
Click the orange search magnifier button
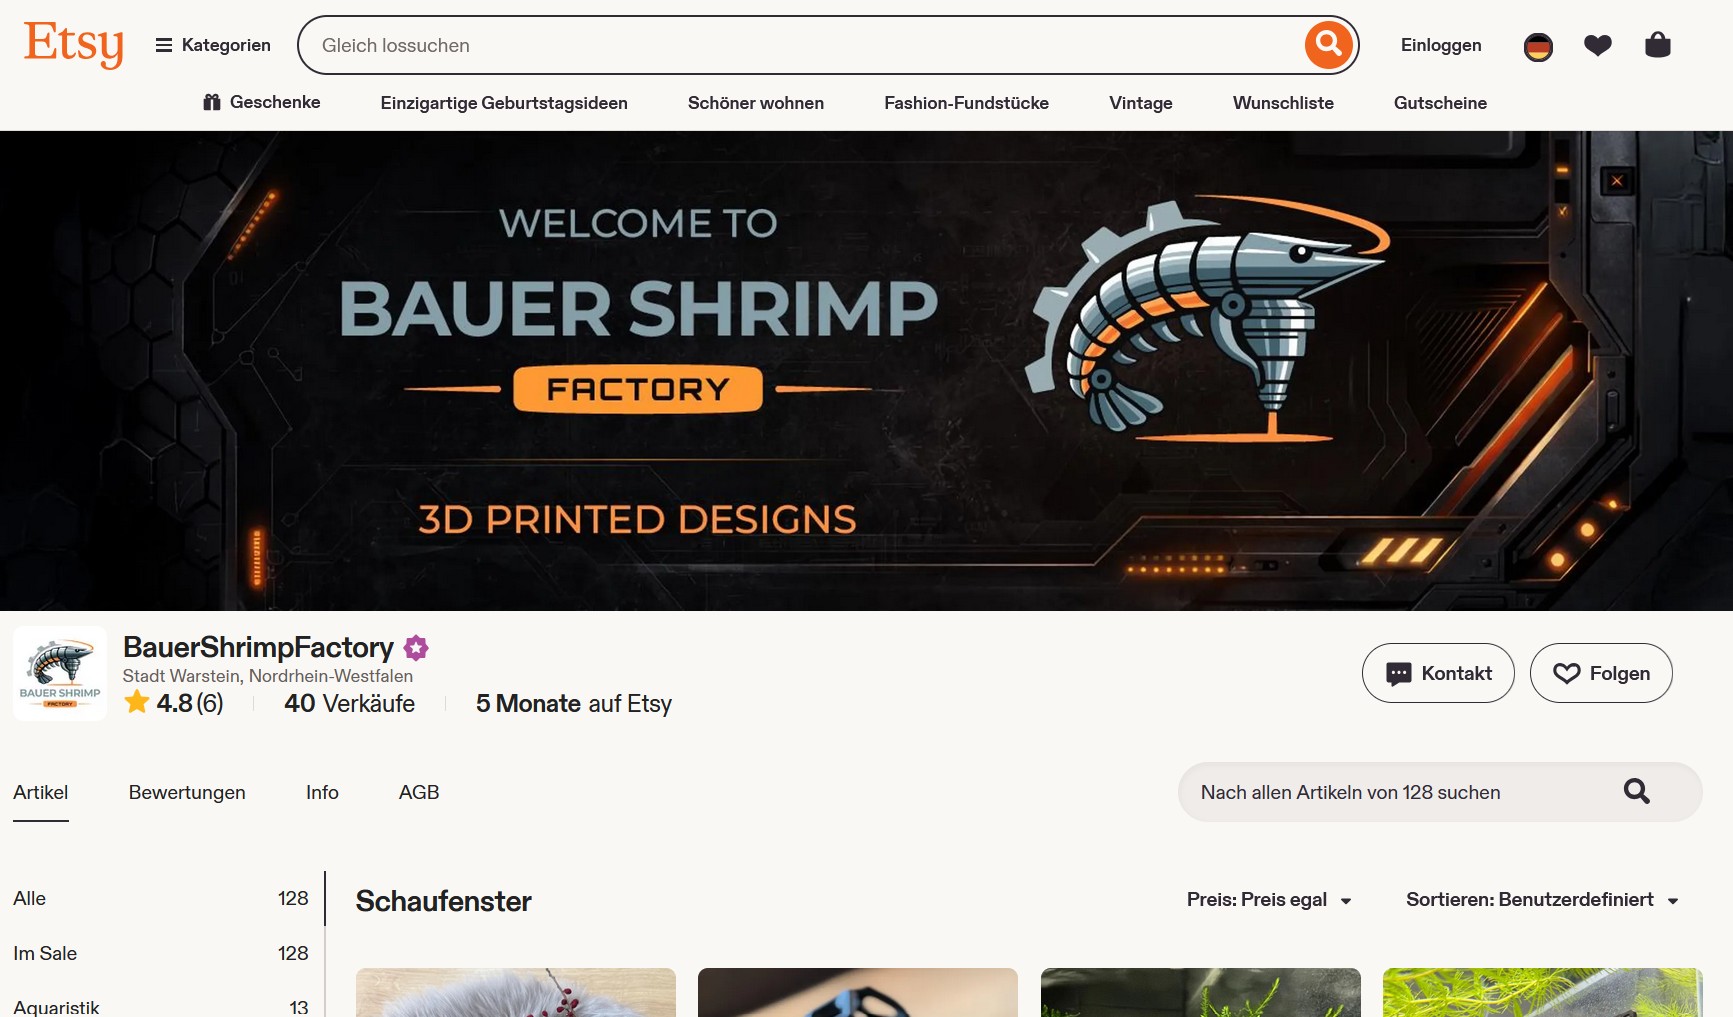click(x=1329, y=45)
